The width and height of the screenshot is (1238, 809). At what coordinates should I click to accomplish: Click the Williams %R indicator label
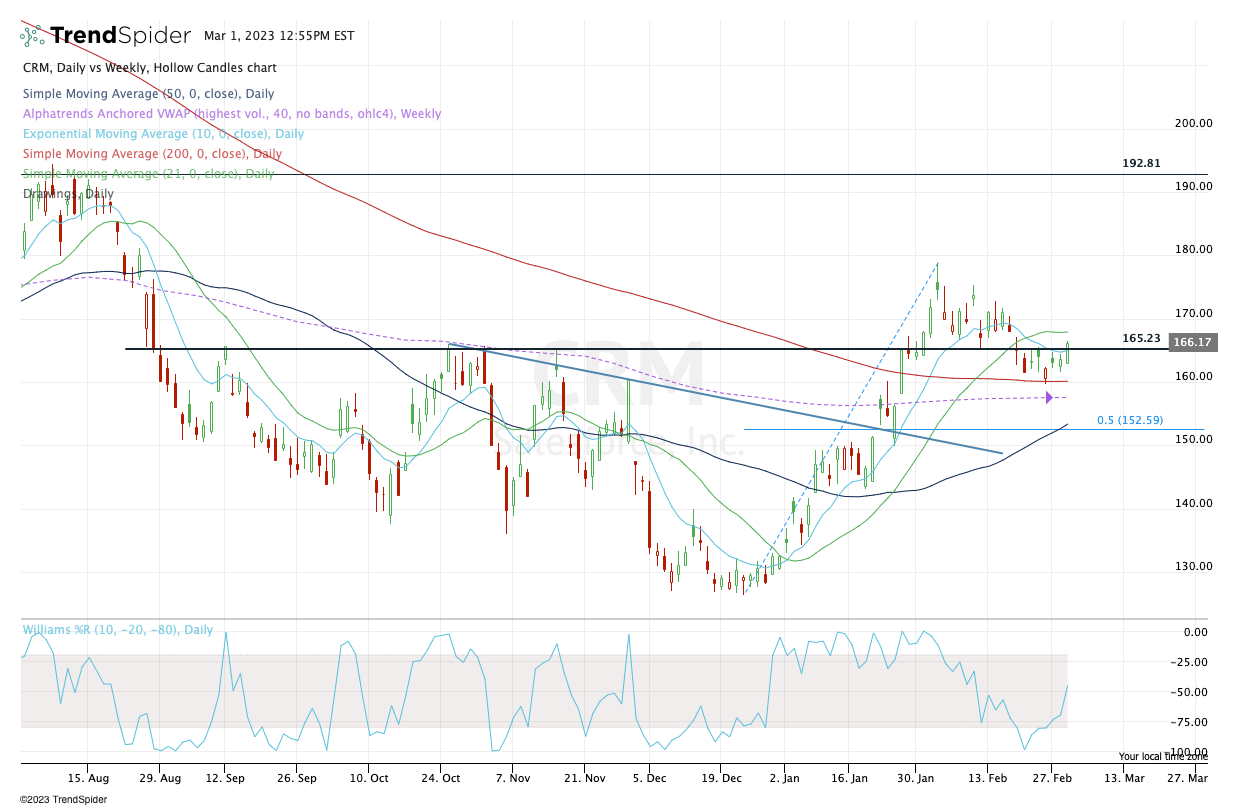[x=118, y=630]
